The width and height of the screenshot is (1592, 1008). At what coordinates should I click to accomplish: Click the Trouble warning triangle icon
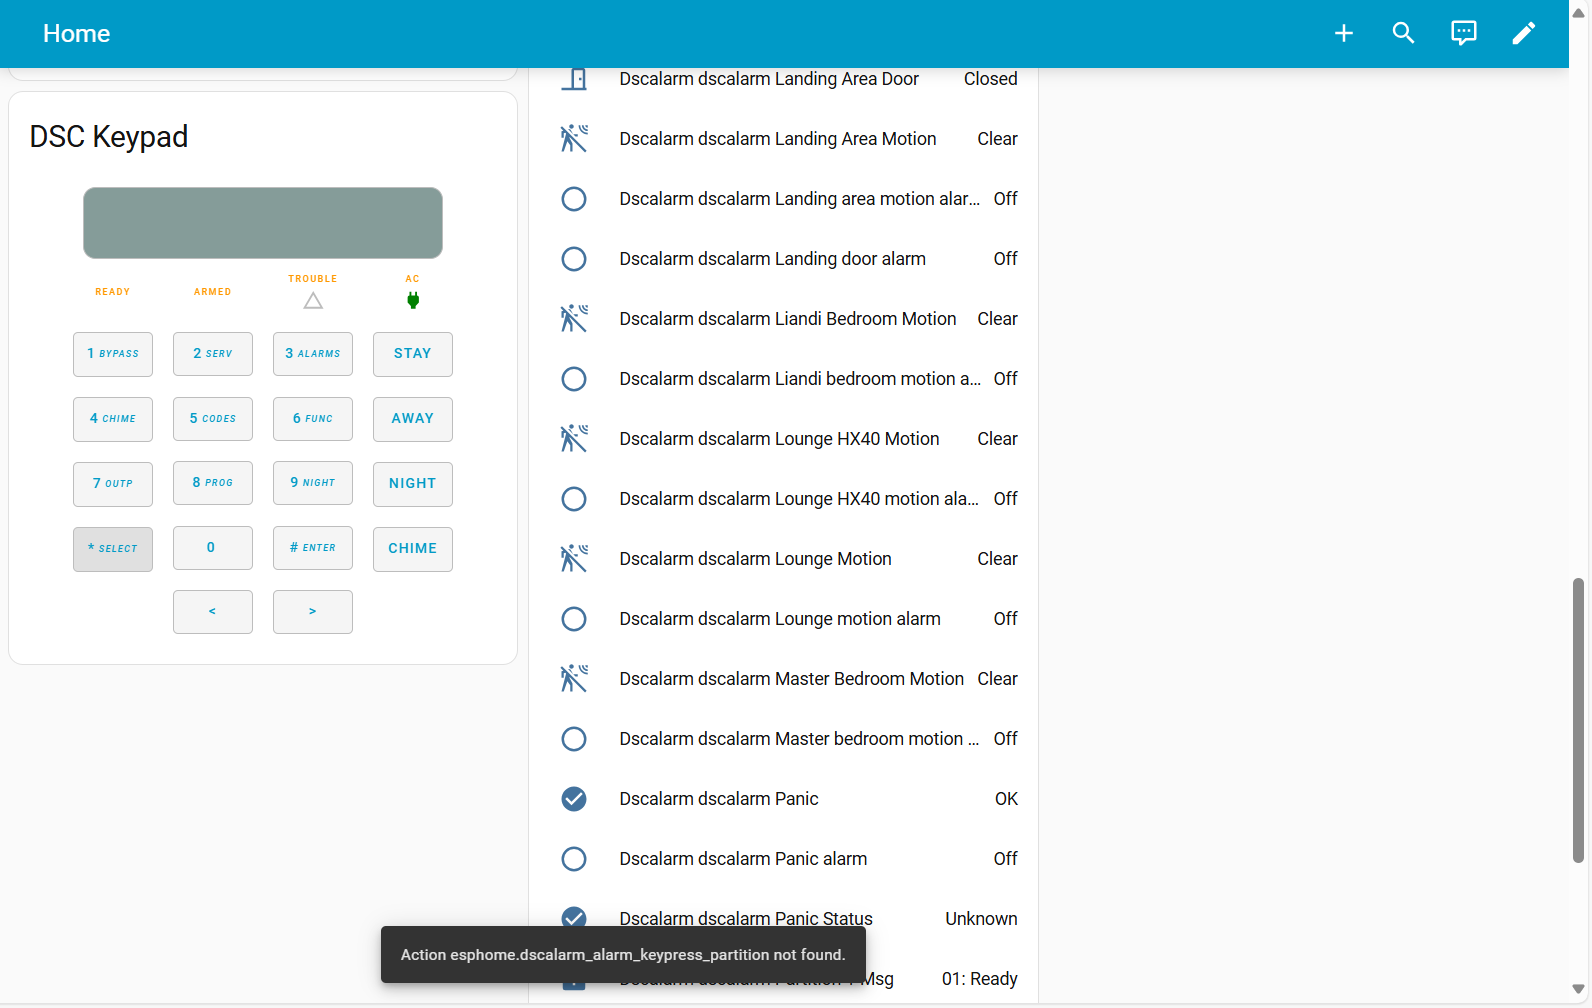(313, 301)
